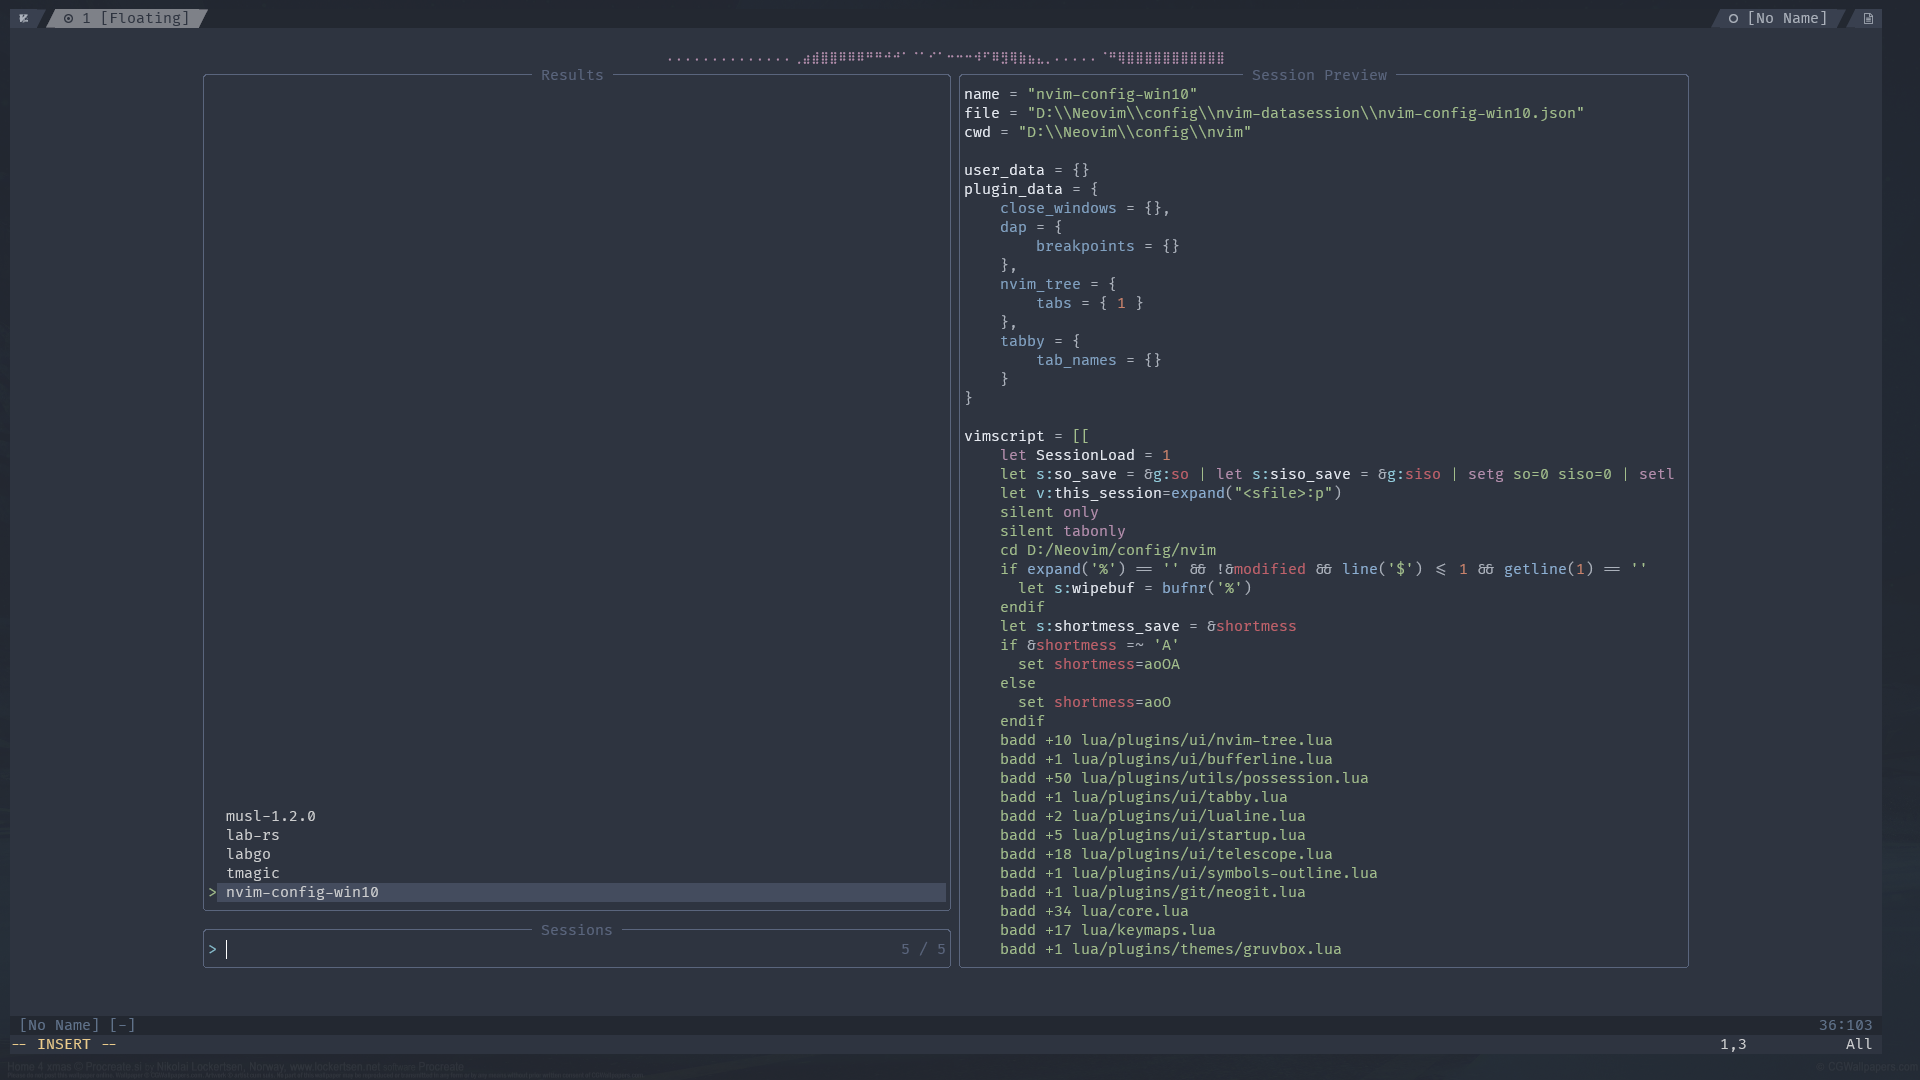The image size is (1920, 1080).
Task: Click the 5 / 5 results counter
Action: pyautogui.click(x=922, y=949)
